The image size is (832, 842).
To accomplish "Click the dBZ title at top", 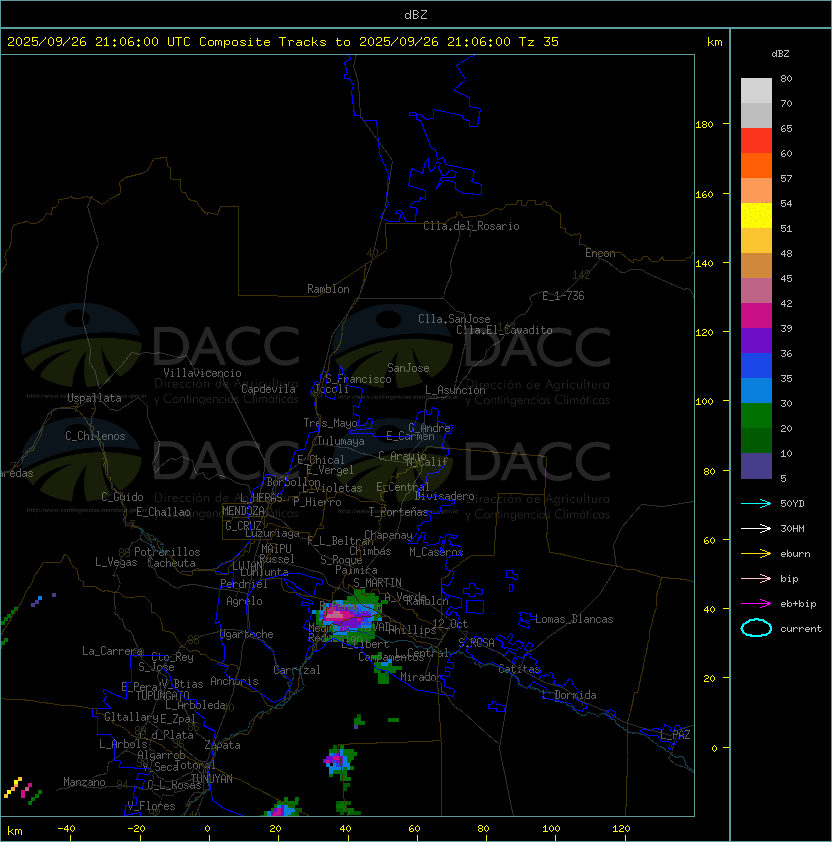I will click(416, 15).
